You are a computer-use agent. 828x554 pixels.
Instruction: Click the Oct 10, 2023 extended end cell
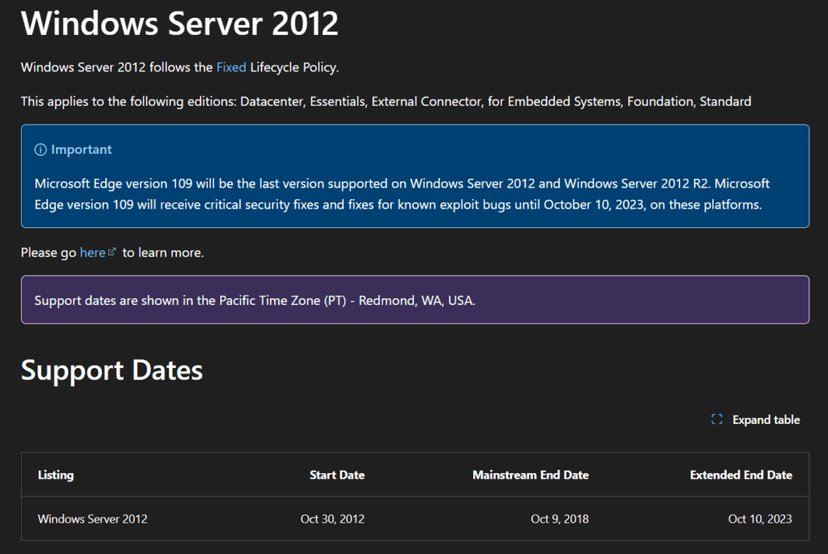[x=759, y=519]
